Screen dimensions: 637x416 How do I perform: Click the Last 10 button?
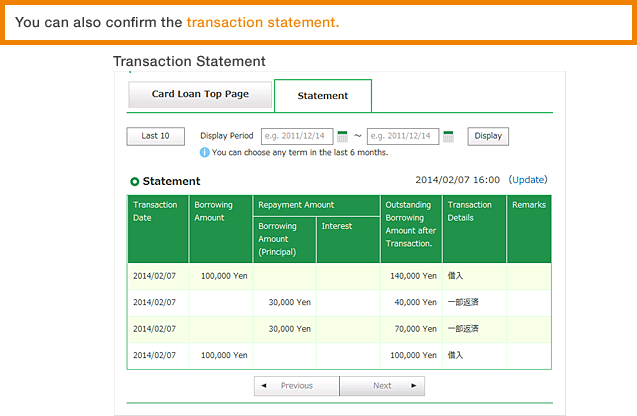(x=156, y=136)
